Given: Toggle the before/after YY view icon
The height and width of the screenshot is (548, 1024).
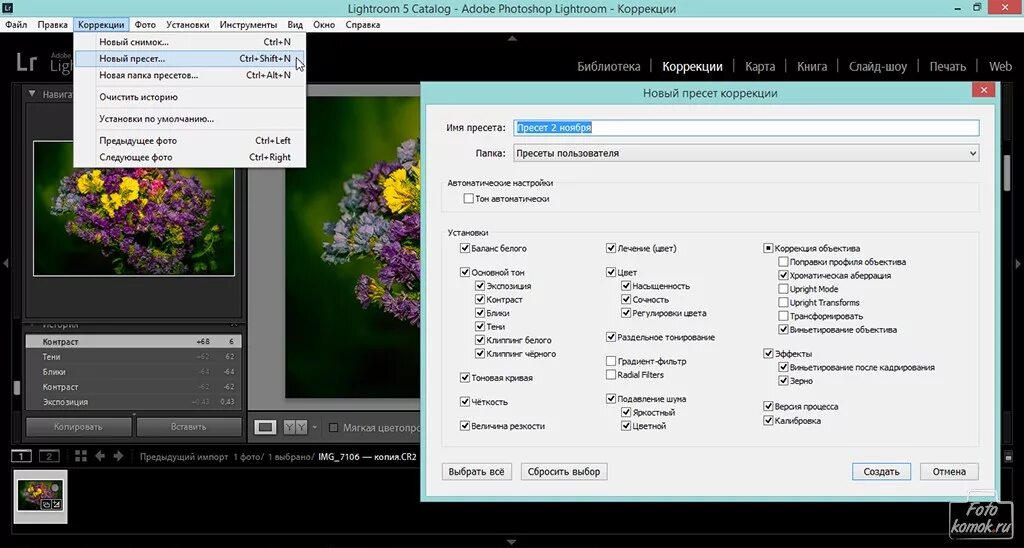Looking at the screenshot, I should (295, 427).
